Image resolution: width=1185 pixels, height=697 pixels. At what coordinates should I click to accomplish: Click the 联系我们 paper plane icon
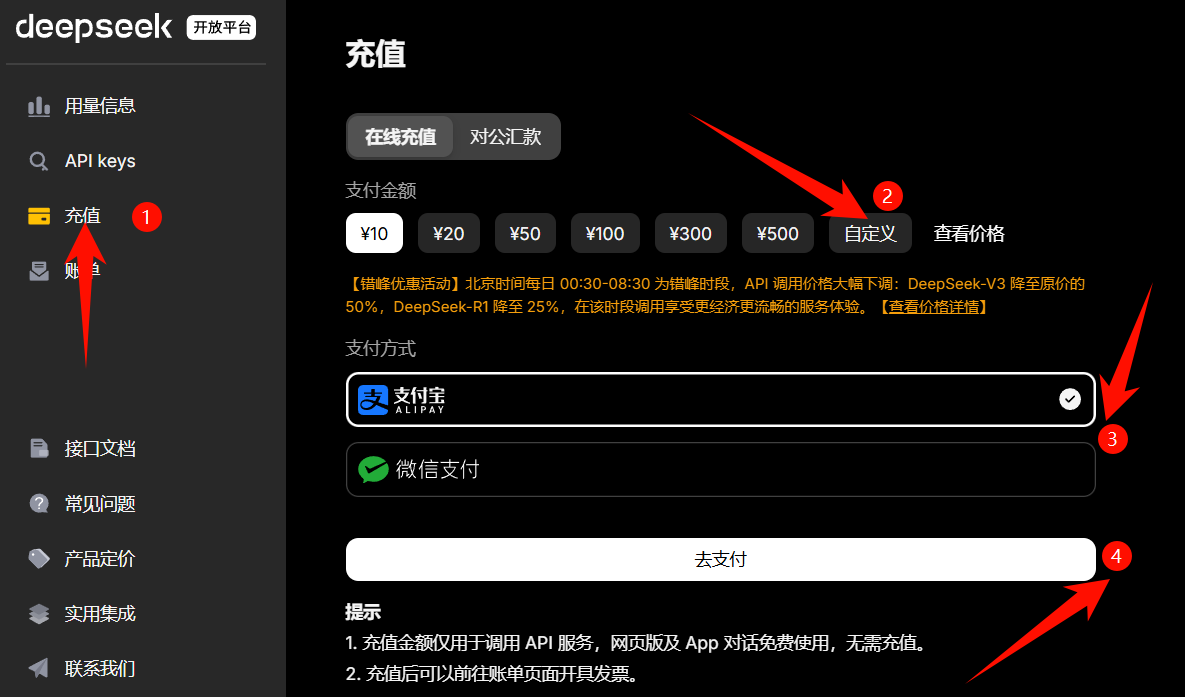(x=39, y=668)
